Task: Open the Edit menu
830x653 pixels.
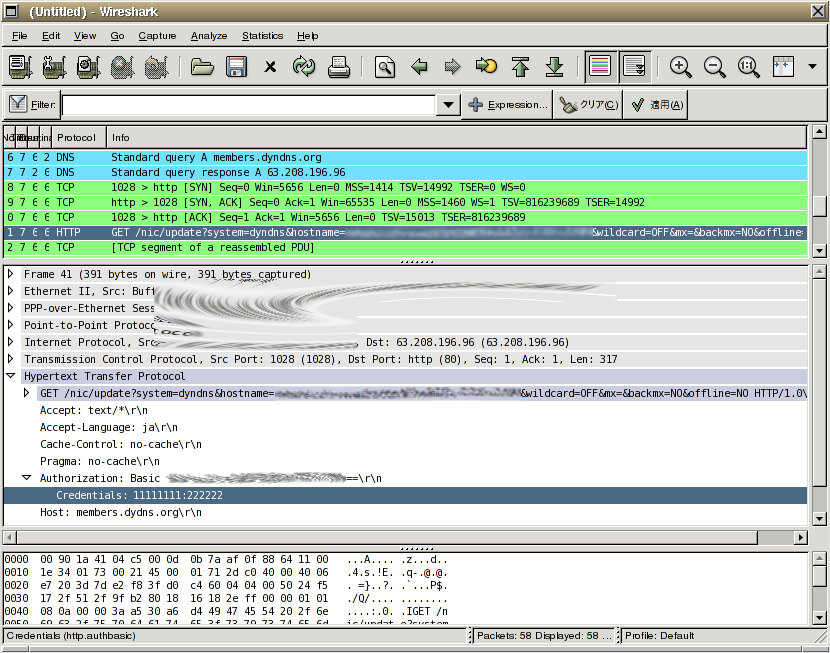Action: tap(51, 35)
